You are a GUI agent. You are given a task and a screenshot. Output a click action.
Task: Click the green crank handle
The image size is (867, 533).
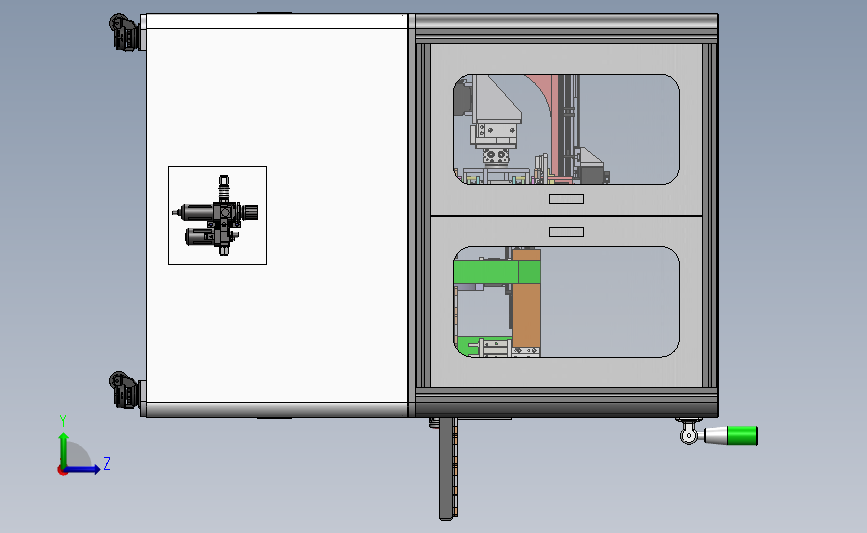741,436
